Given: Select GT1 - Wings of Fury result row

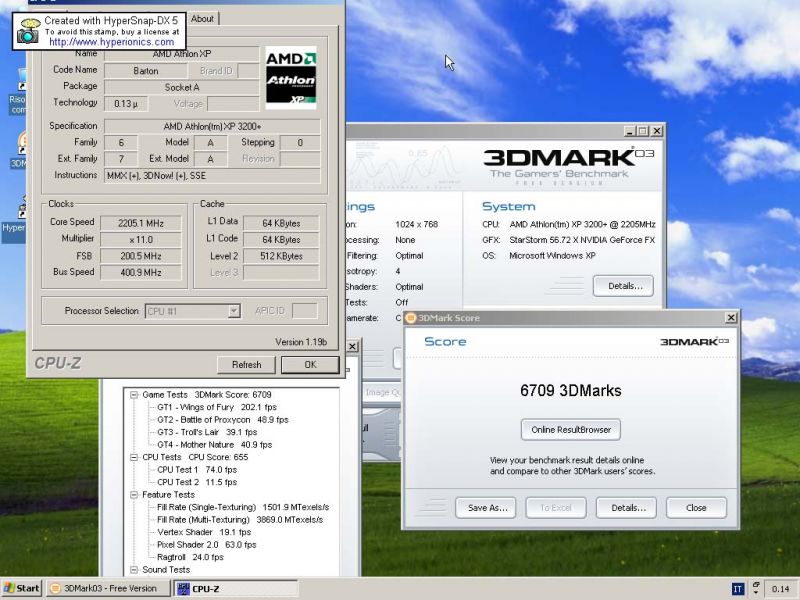Looking at the screenshot, I should 217,407.
